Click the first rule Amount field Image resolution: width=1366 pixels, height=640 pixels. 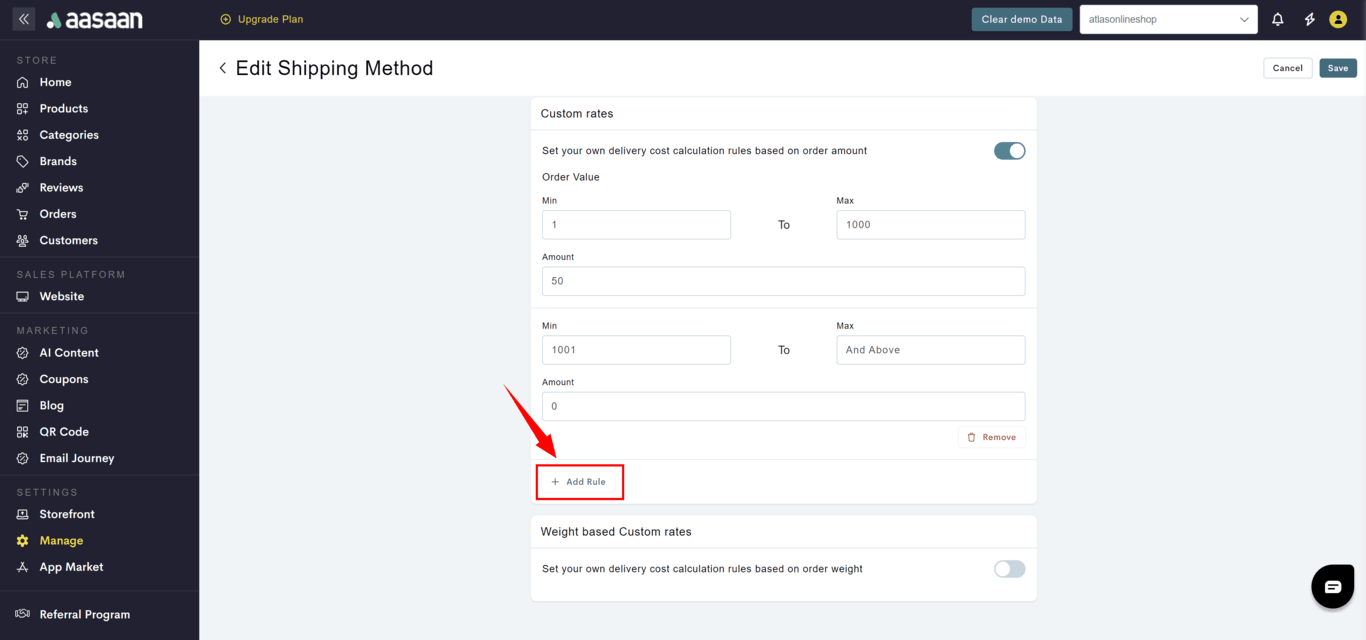click(x=783, y=281)
